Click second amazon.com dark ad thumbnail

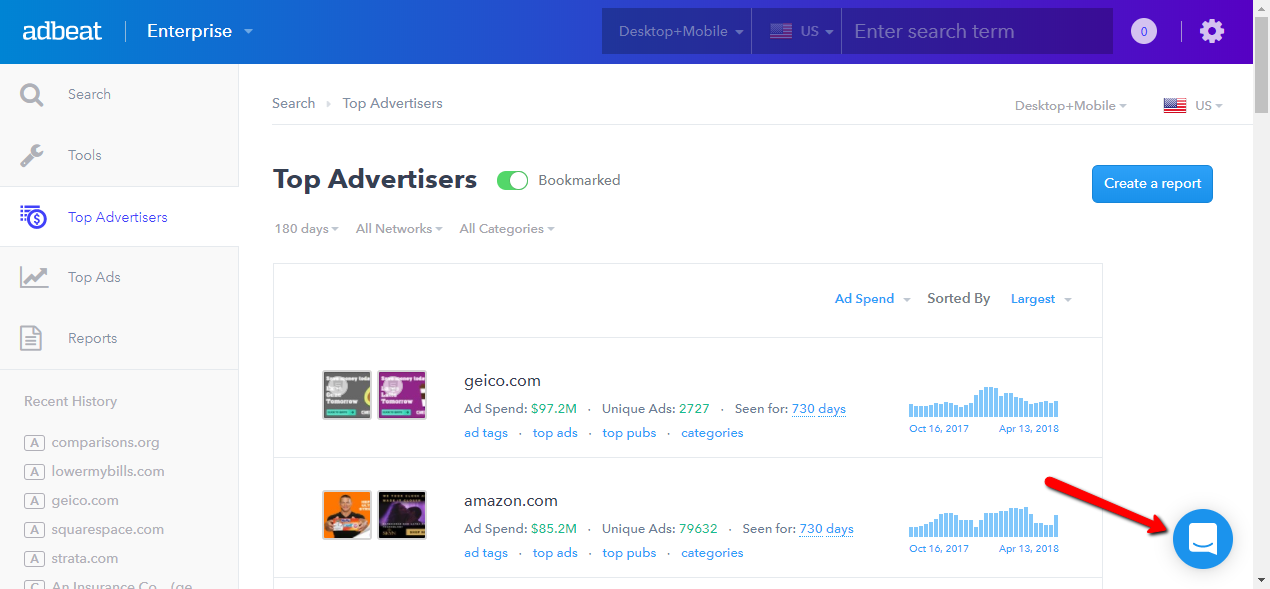[402, 515]
